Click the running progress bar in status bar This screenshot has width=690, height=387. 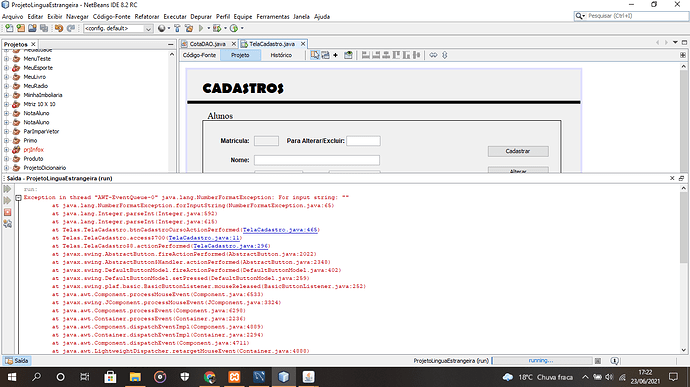(541, 361)
